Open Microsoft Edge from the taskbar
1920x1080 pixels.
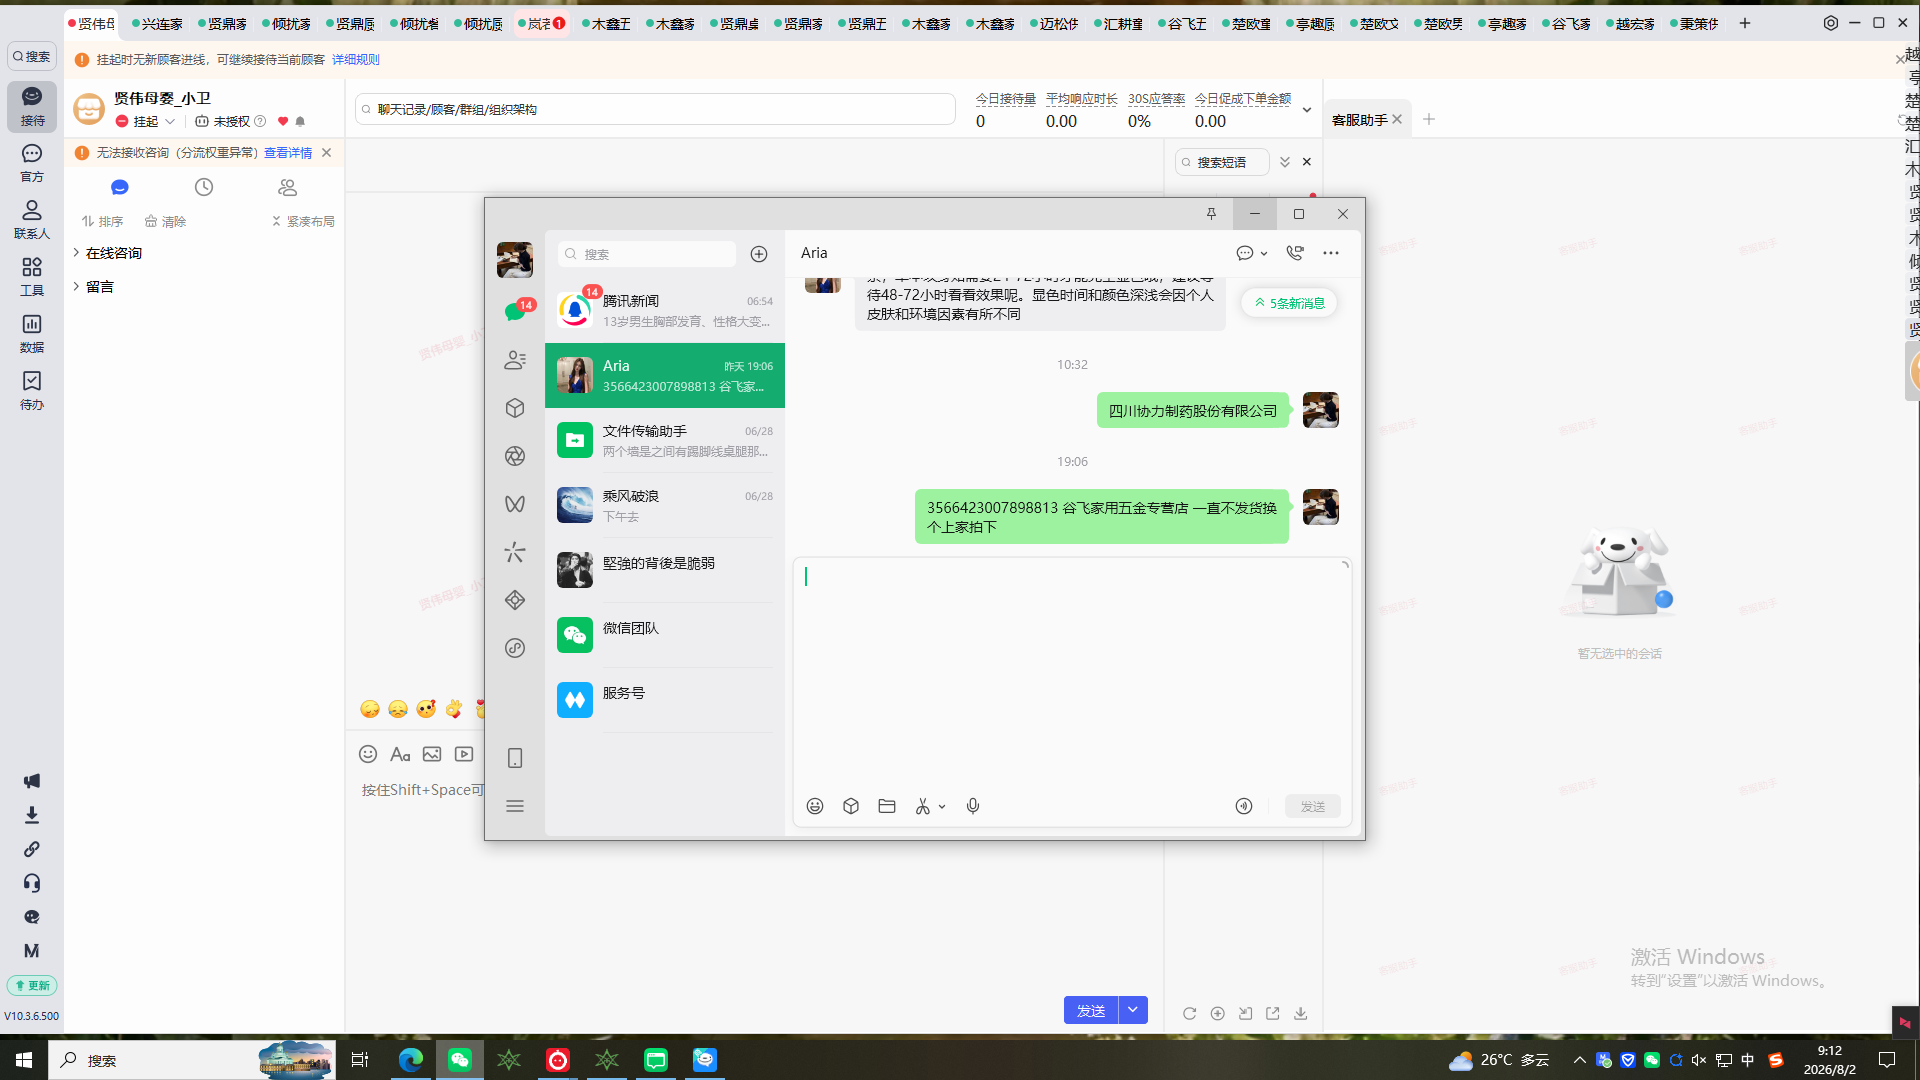tap(410, 1060)
